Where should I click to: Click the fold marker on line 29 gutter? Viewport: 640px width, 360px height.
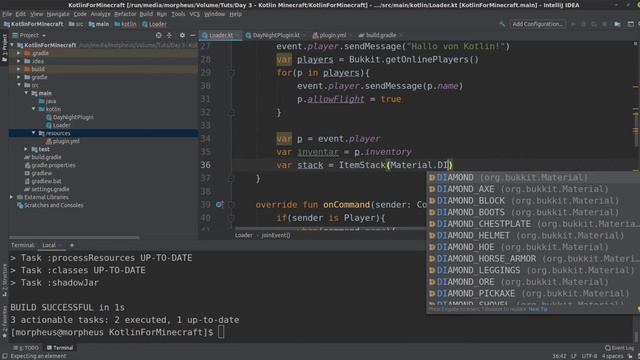coord(231,73)
